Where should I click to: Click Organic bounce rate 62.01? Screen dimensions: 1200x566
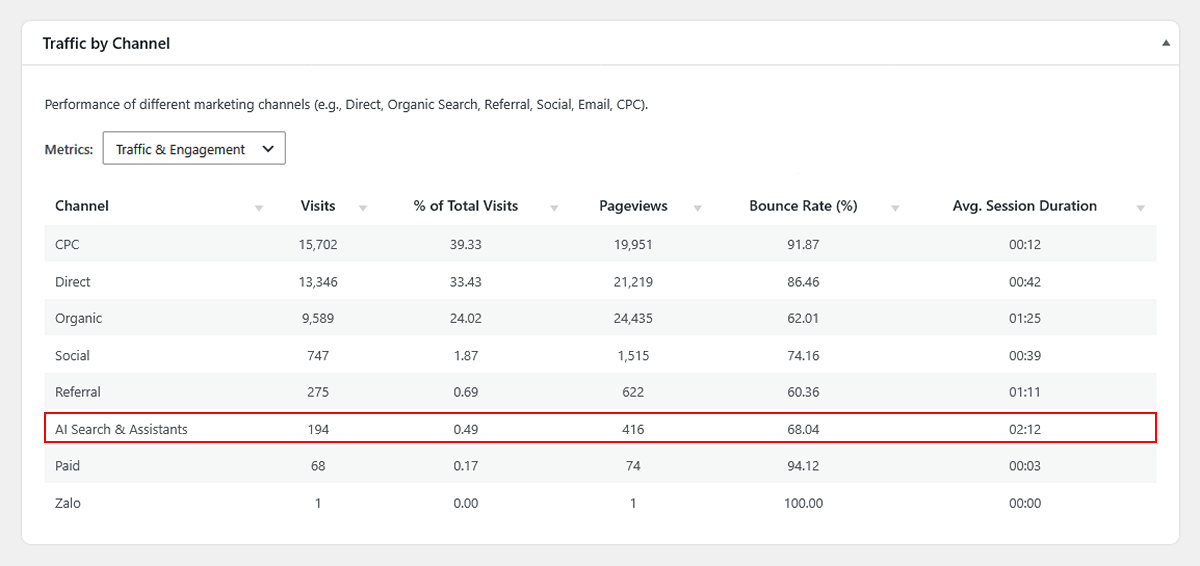tap(804, 318)
